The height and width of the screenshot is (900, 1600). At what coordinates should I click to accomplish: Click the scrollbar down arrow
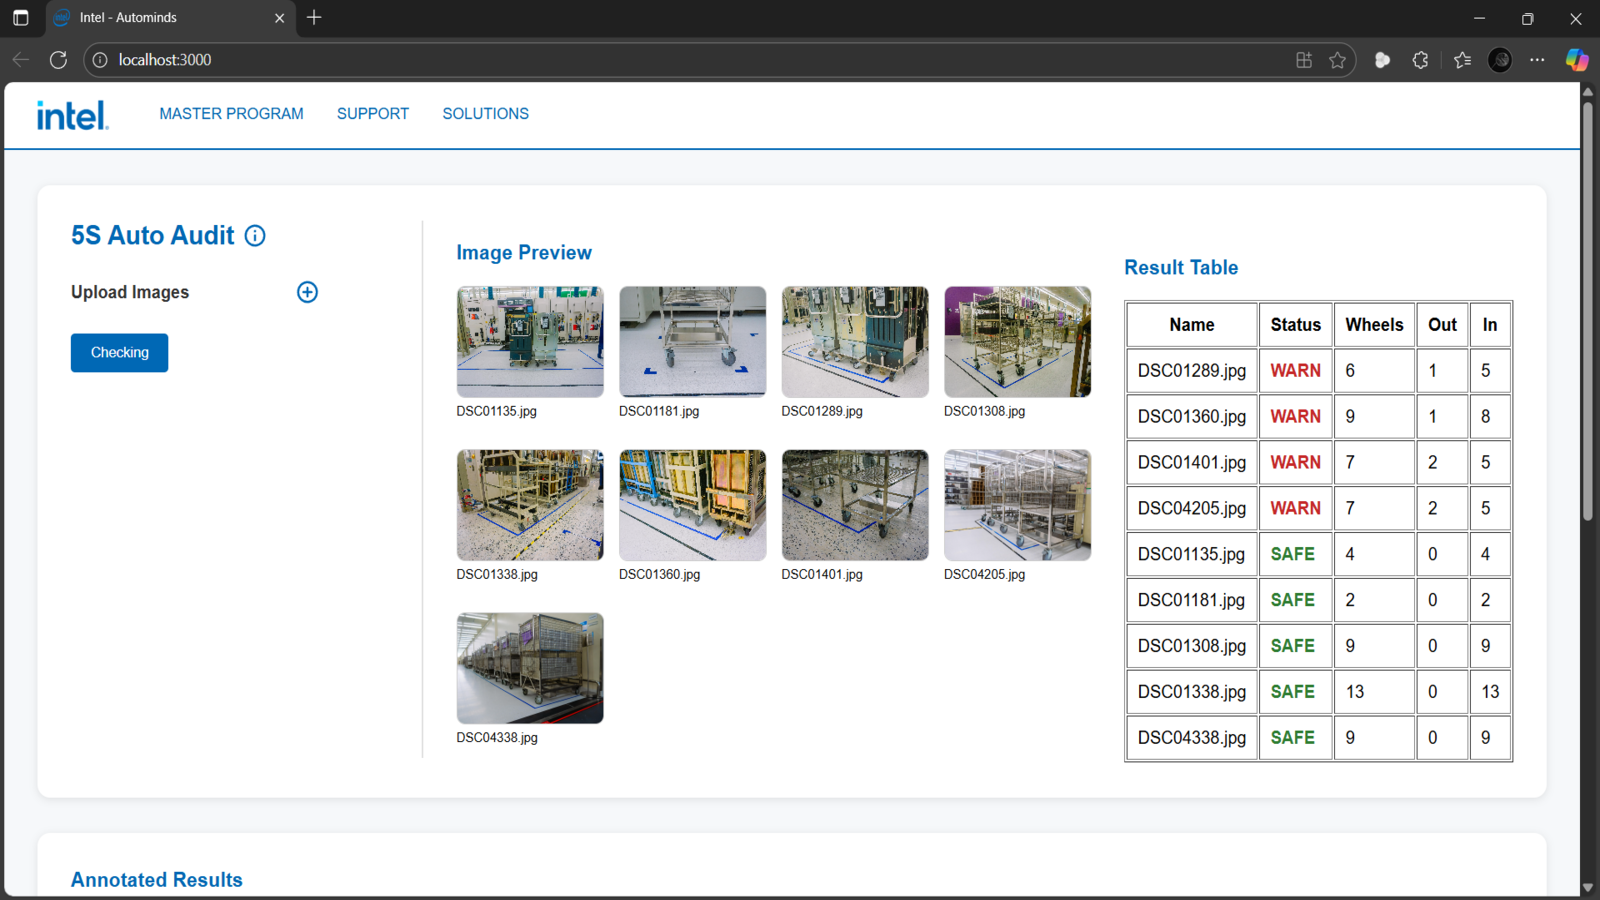coord(1587,887)
